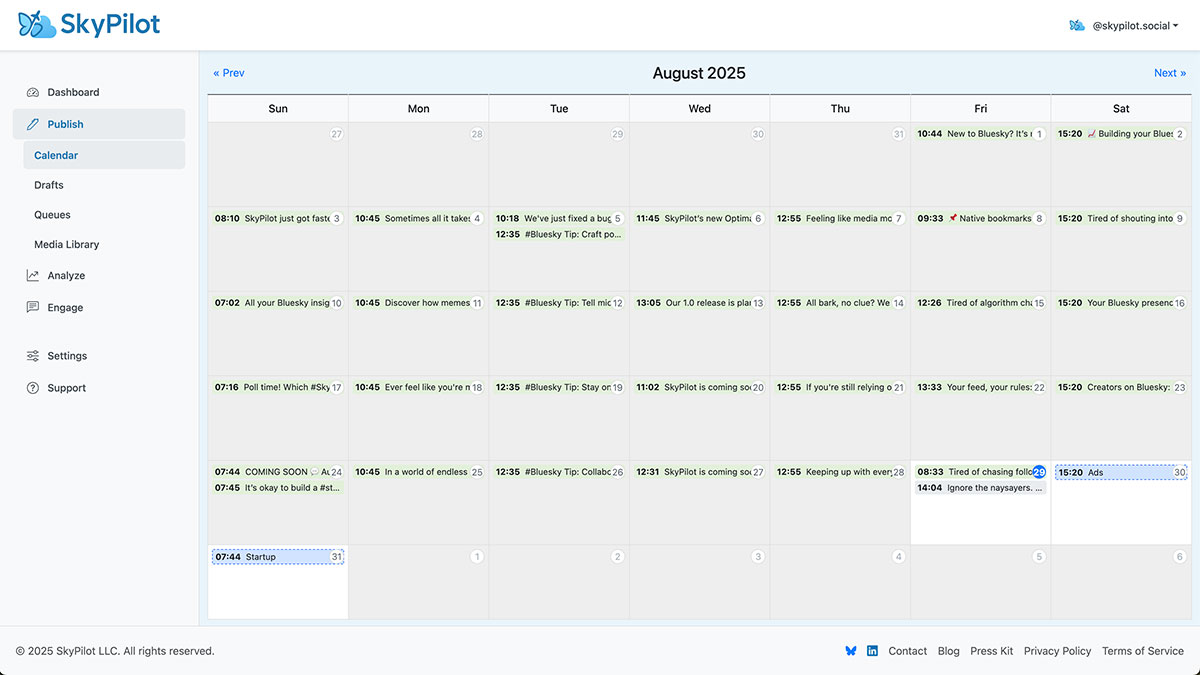
Task: Open the LinkedIn footer icon
Action: [x=872, y=651]
